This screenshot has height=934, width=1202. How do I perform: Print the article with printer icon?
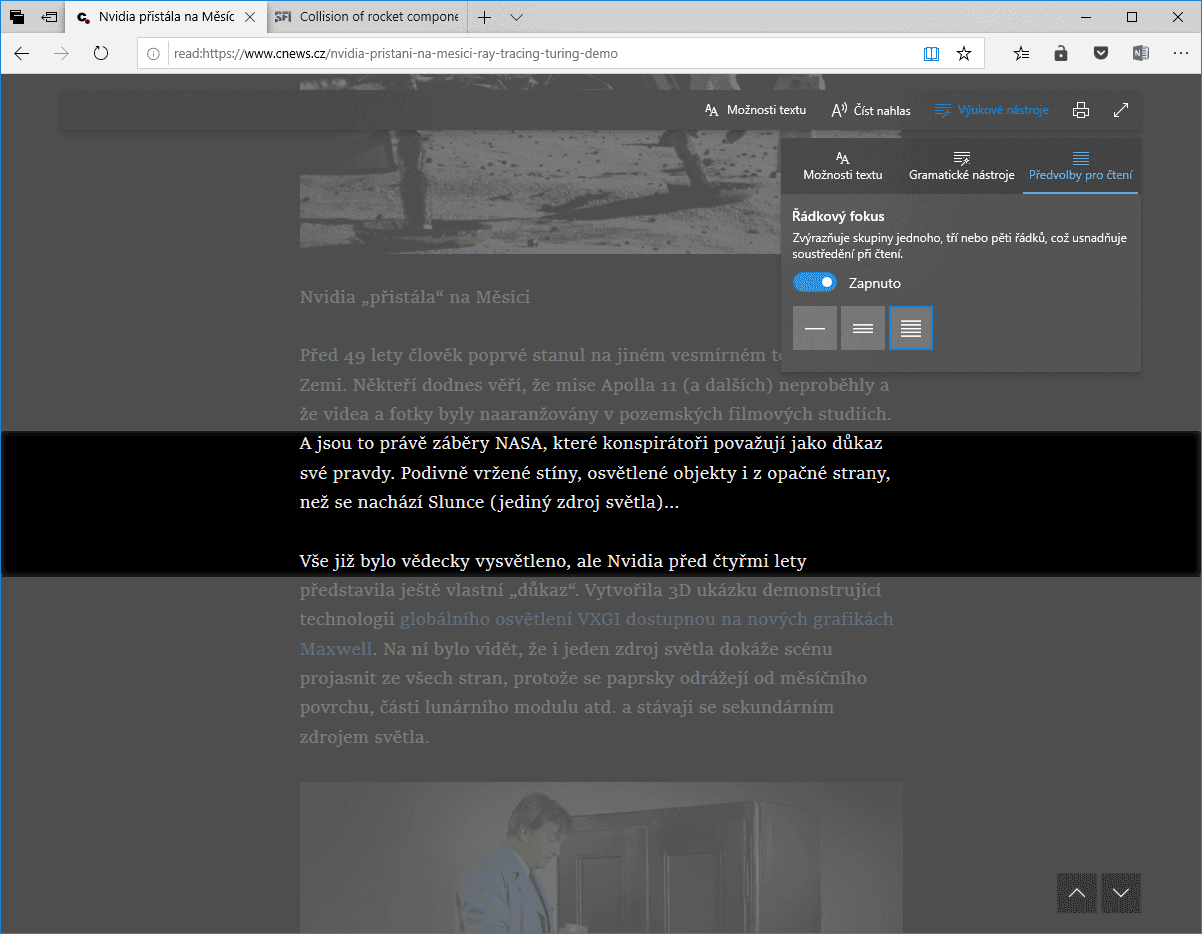(1081, 110)
